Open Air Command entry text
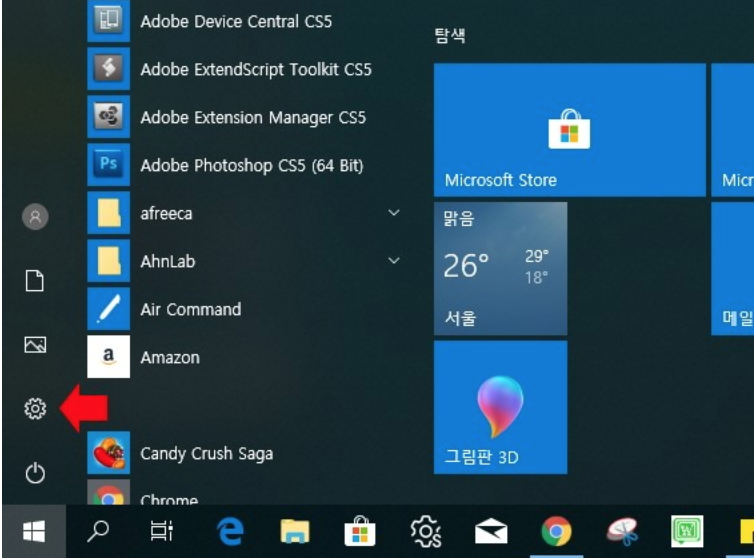 coord(191,310)
